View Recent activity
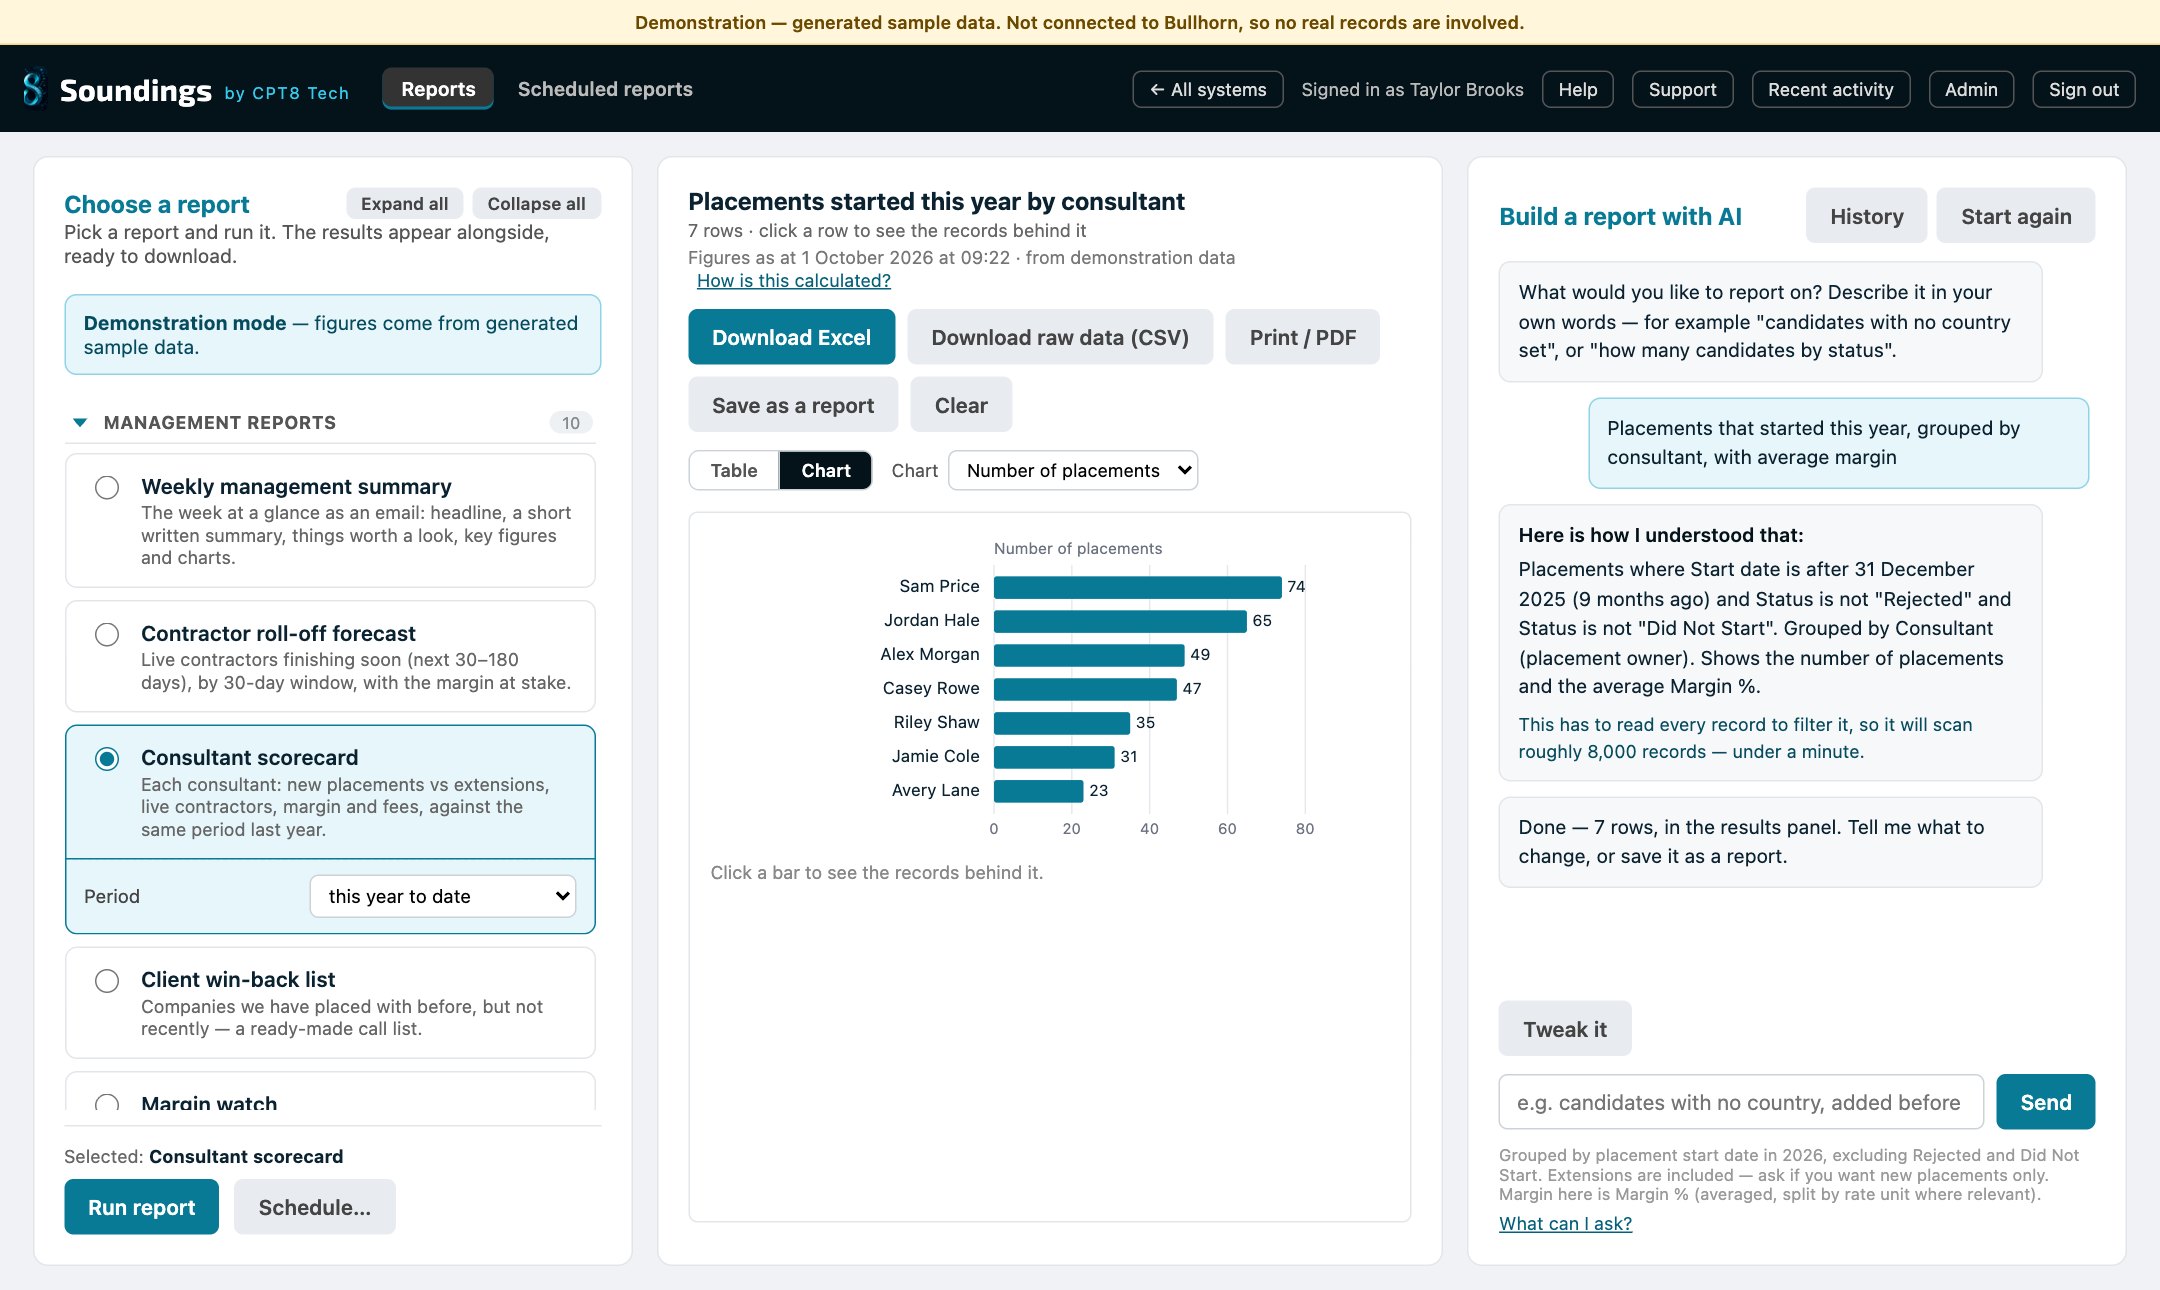 (1831, 89)
